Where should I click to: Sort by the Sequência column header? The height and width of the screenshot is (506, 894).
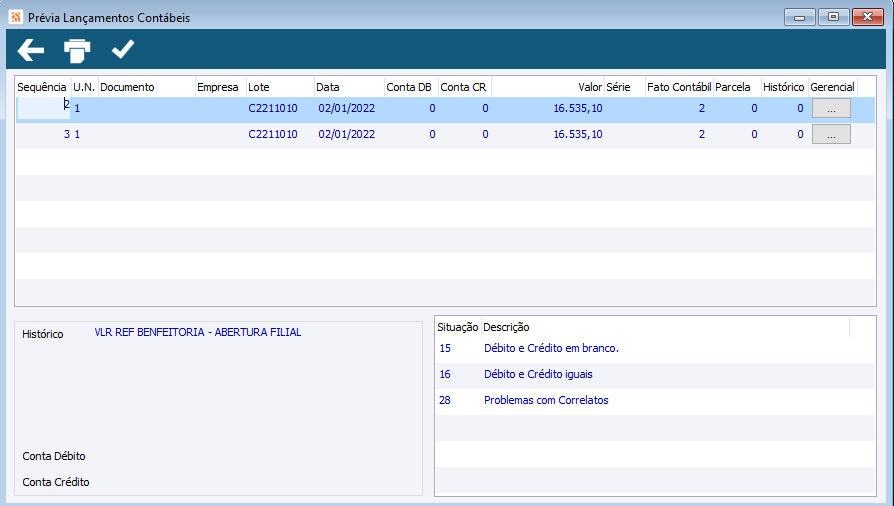tap(43, 87)
